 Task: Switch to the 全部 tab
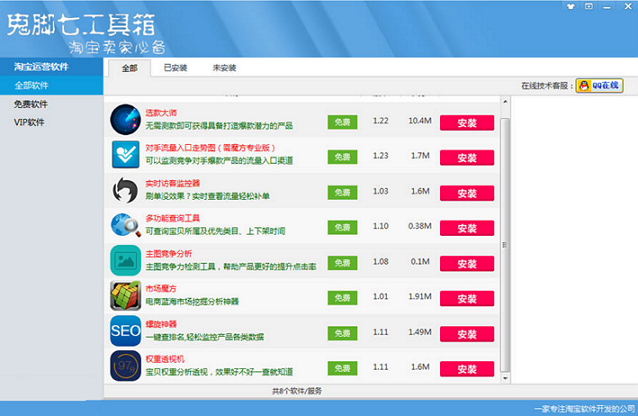pos(129,68)
